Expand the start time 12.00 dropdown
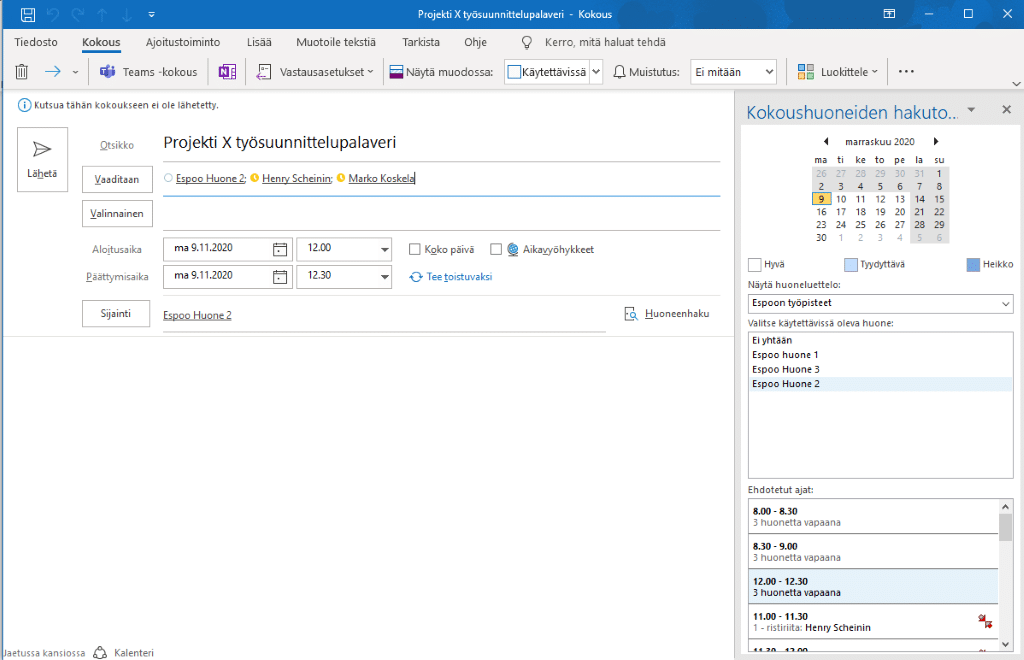 [x=385, y=249]
